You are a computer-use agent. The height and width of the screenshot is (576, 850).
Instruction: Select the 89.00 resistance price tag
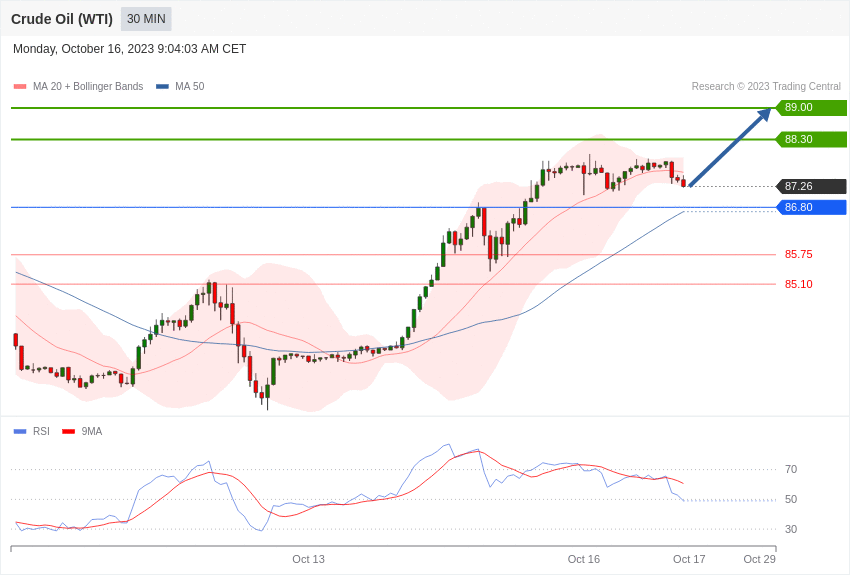(812, 107)
